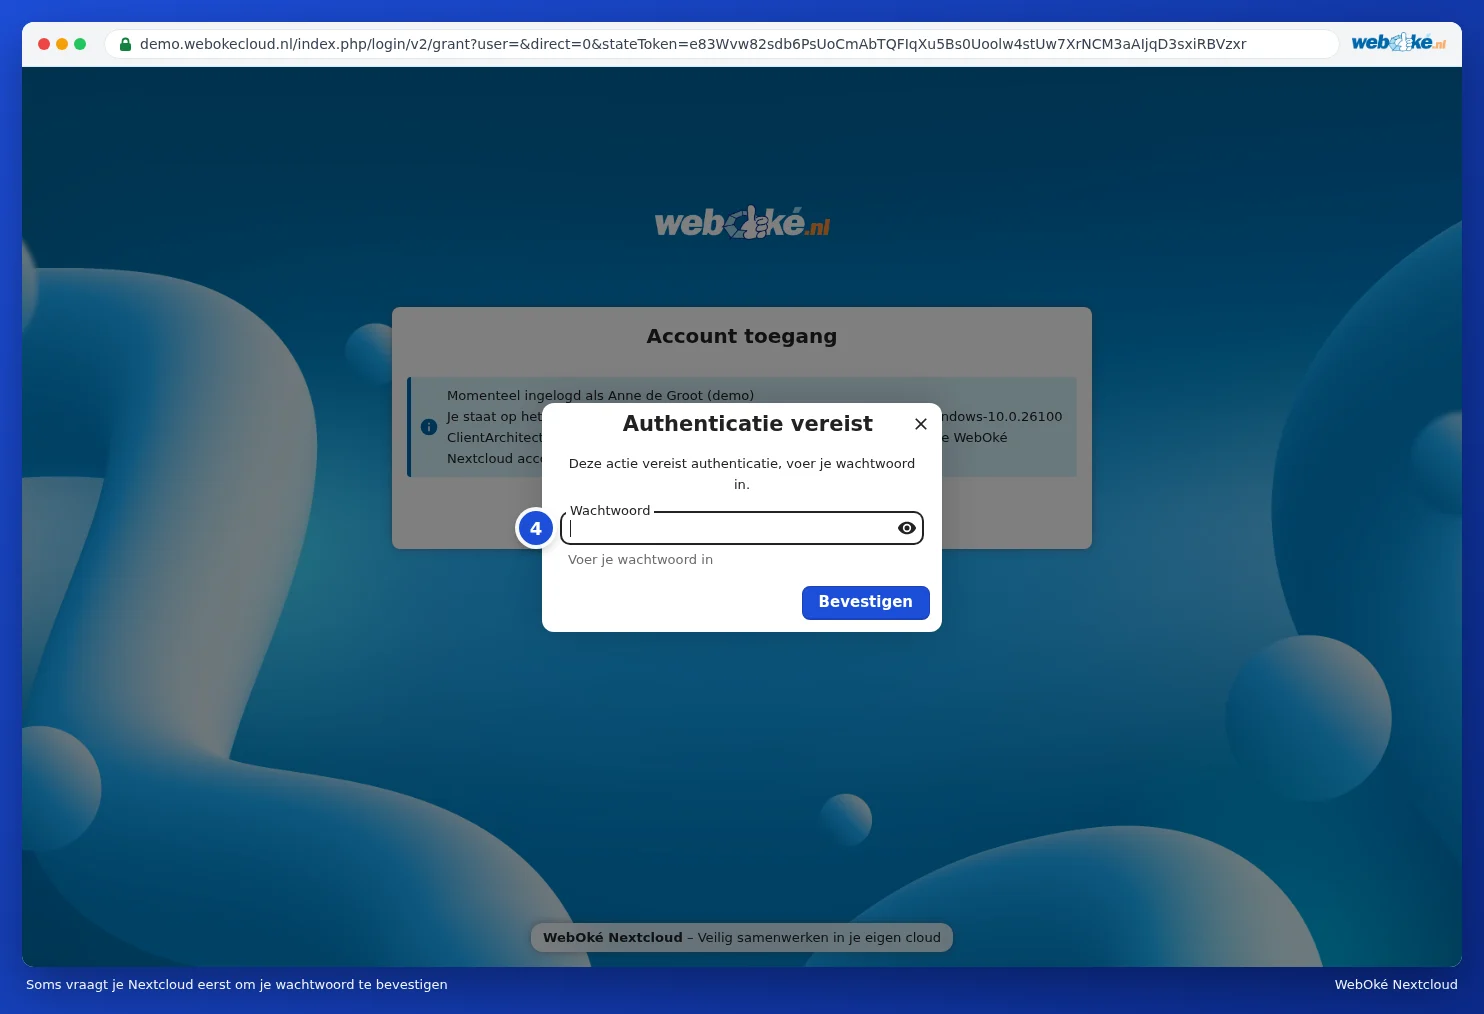Click the browser URL address text
Image resolution: width=1484 pixels, height=1014 pixels.
693,44
